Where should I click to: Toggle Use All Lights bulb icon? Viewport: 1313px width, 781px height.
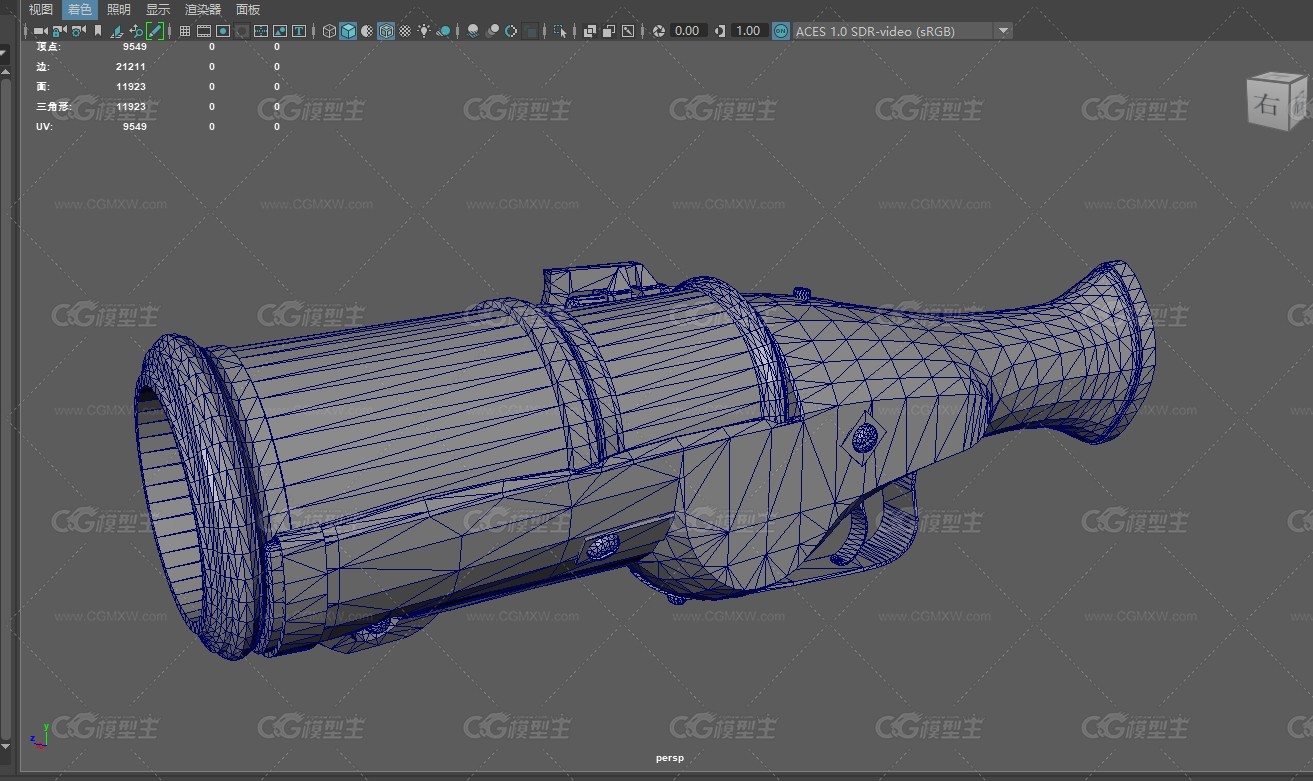click(424, 31)
